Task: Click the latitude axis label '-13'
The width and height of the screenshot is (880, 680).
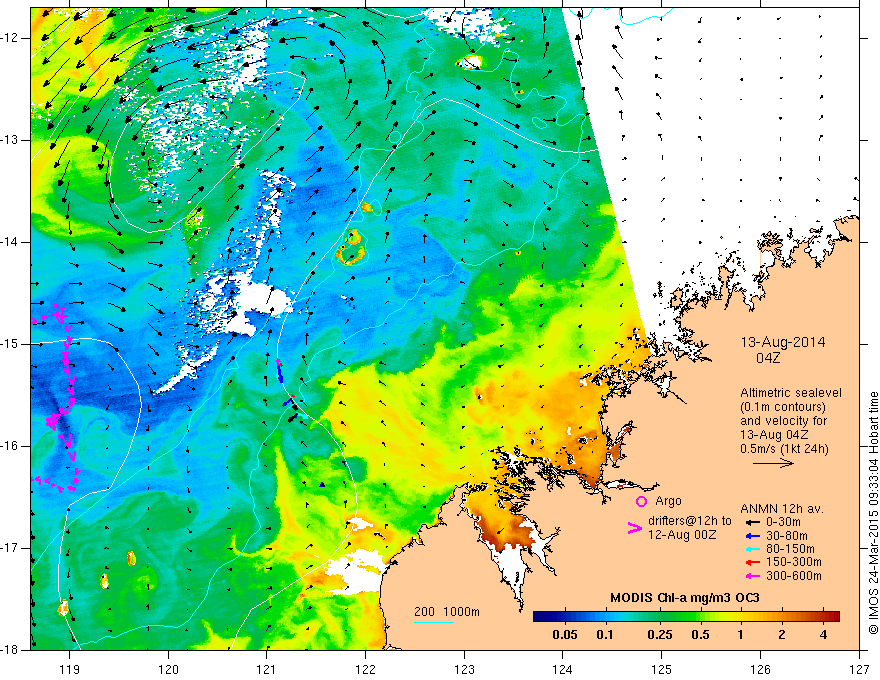Action: click(11, 140)
